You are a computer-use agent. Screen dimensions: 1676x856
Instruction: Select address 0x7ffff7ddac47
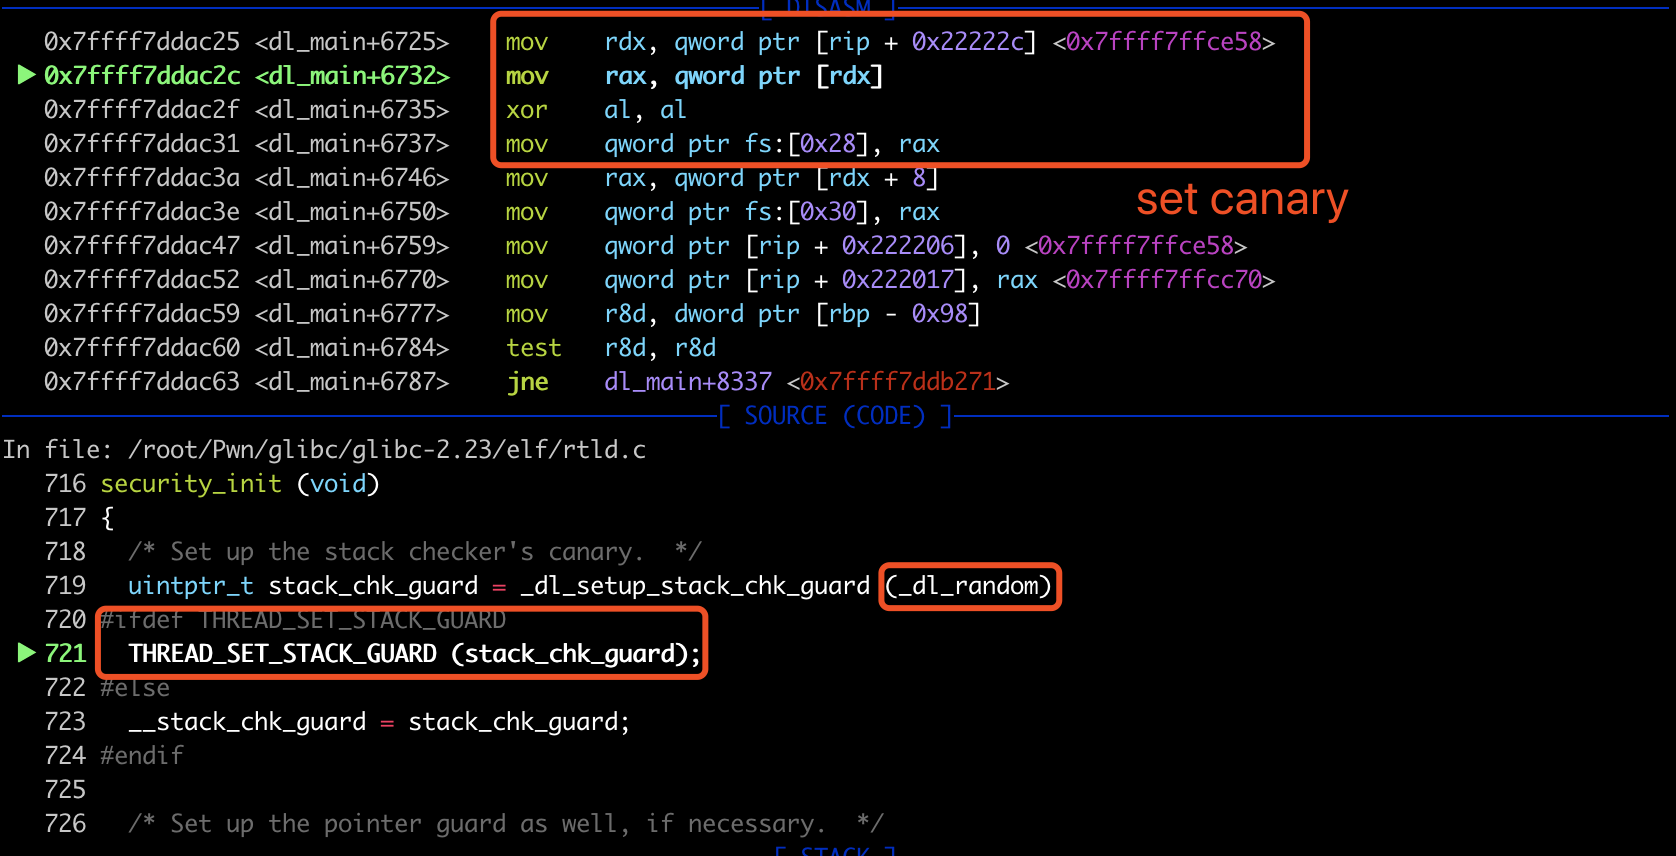tap(142, 246)
